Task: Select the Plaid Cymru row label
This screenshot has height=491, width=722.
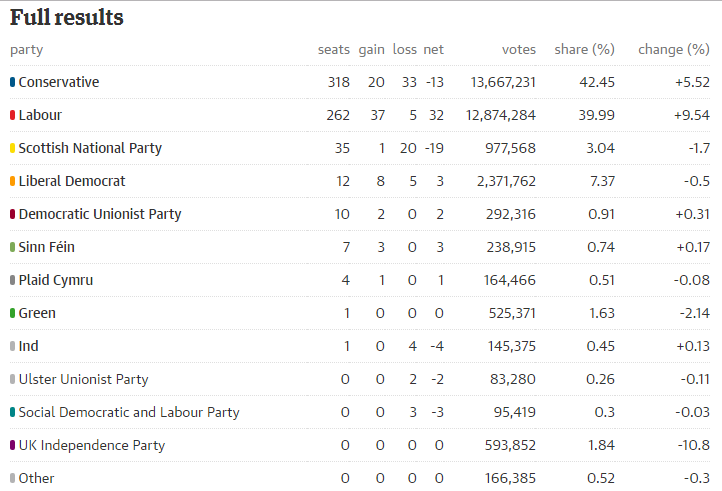Action: pyautogui.click(x=56, y=281)
